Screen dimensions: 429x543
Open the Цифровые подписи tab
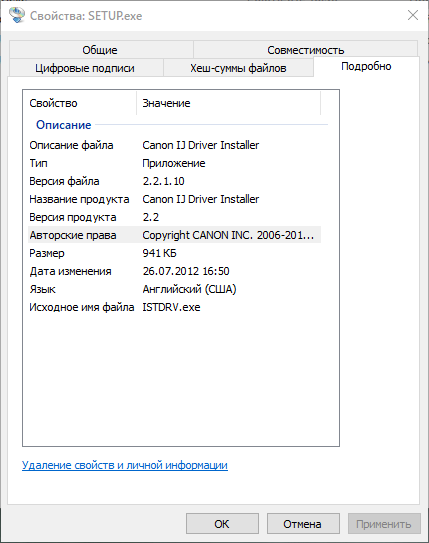coord(86,68)
